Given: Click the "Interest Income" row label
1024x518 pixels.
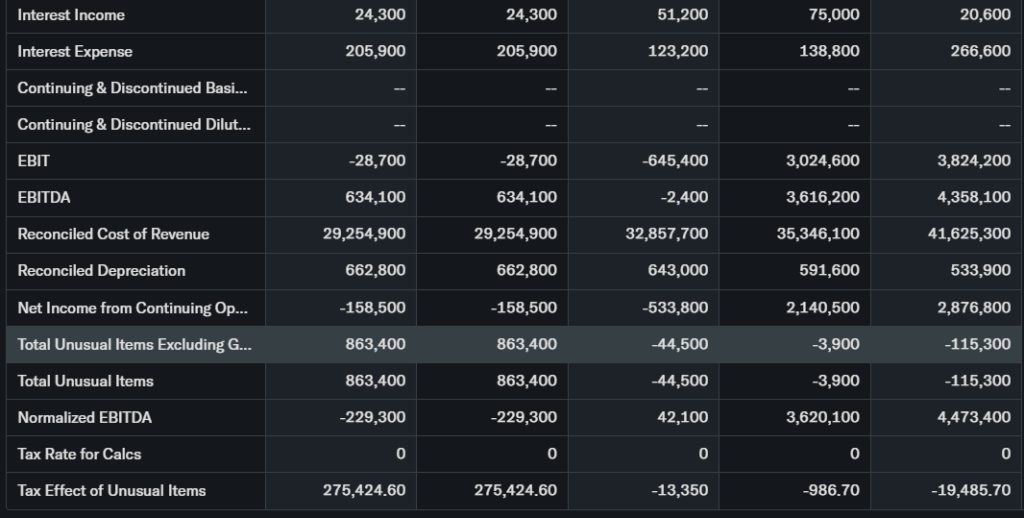Looking at the screenshot, I should pyautogui.click(x=71, y=15).
